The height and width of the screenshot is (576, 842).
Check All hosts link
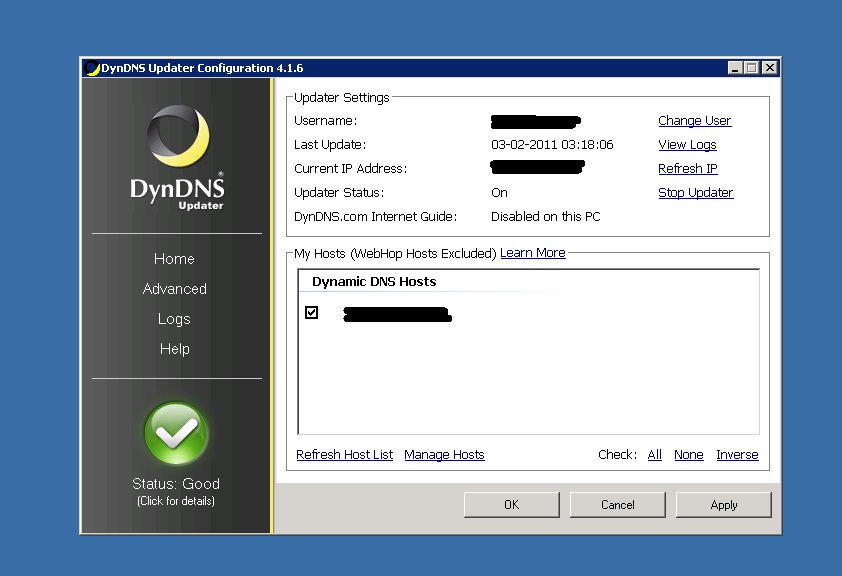655,455
